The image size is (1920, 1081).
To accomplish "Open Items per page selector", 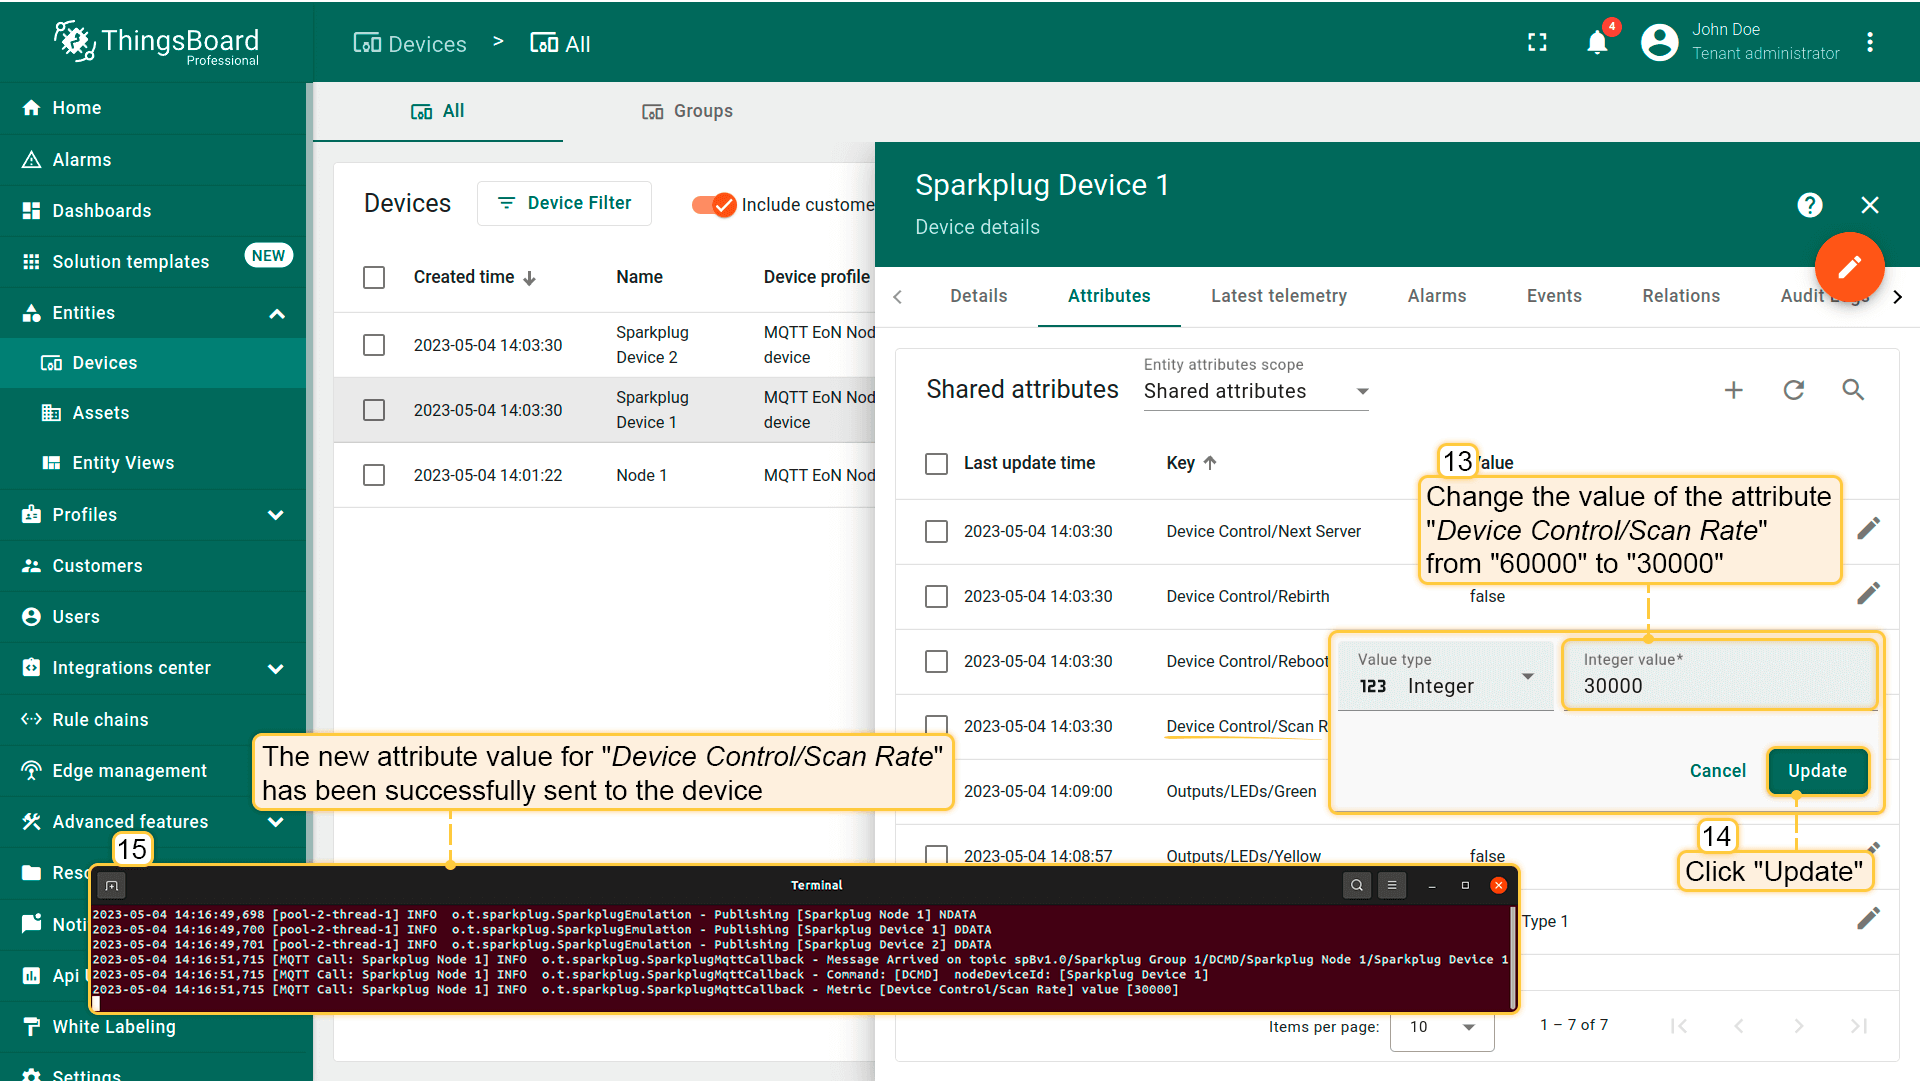I will (x=1441, y=1027).
